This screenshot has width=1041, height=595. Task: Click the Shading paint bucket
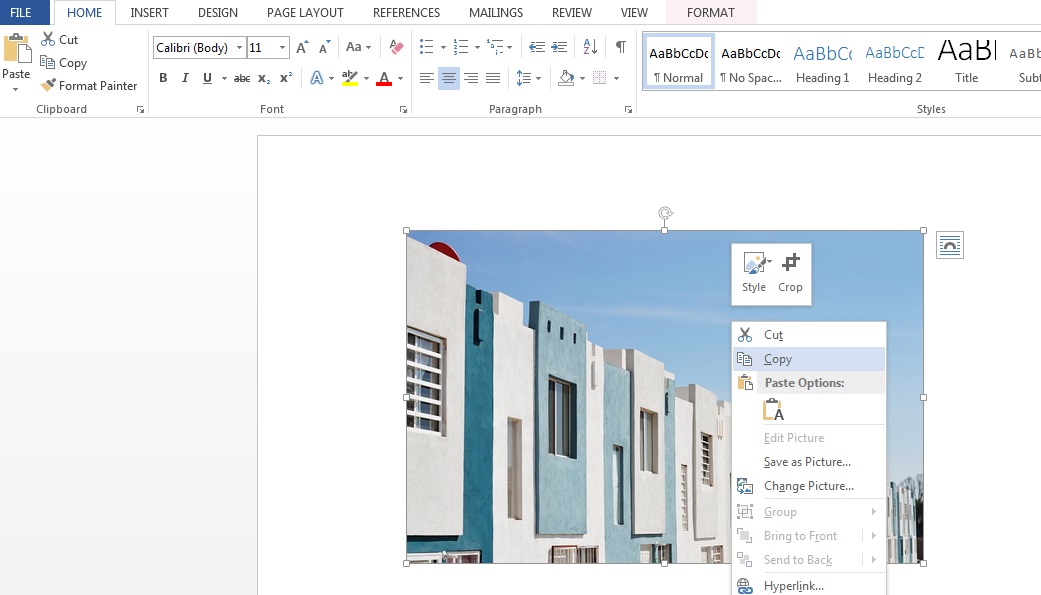[566, 78]
